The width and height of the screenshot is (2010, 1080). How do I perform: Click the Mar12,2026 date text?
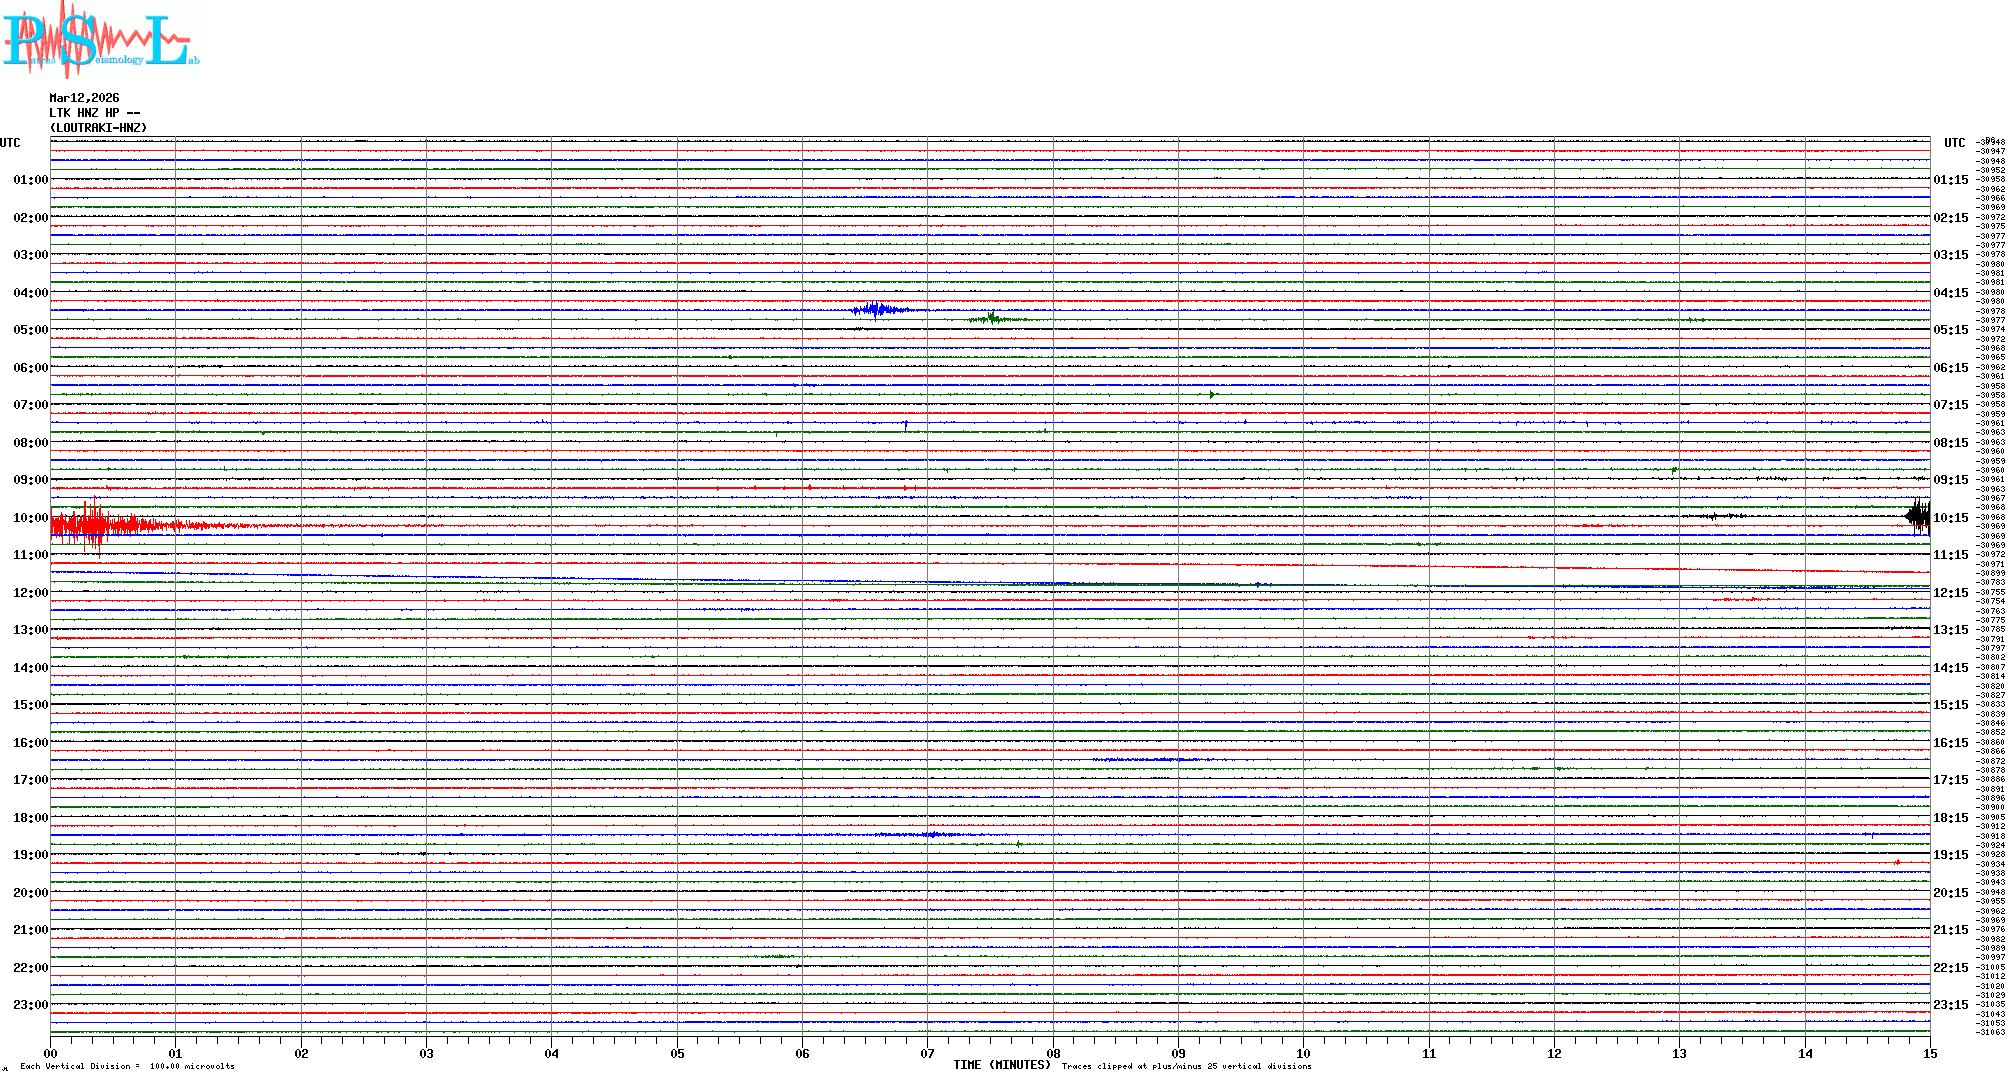[84, 98]
